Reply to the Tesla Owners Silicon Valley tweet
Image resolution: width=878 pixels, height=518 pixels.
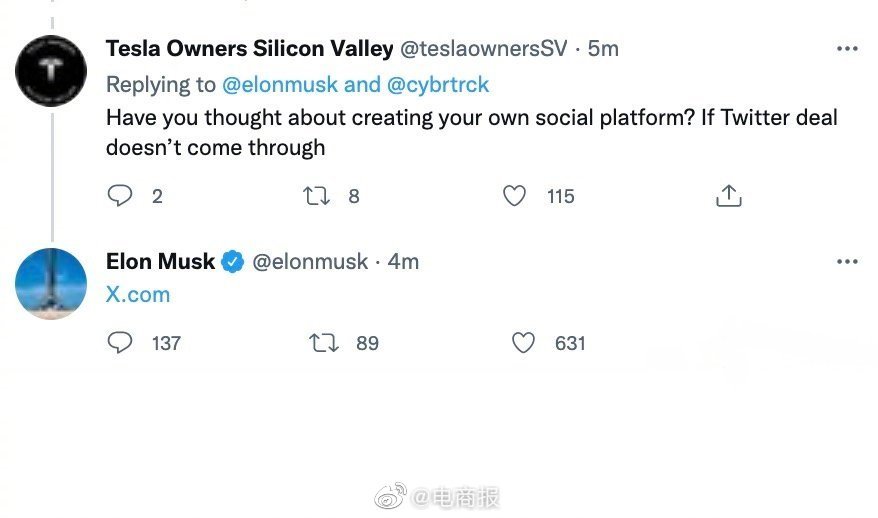[120, 196]
